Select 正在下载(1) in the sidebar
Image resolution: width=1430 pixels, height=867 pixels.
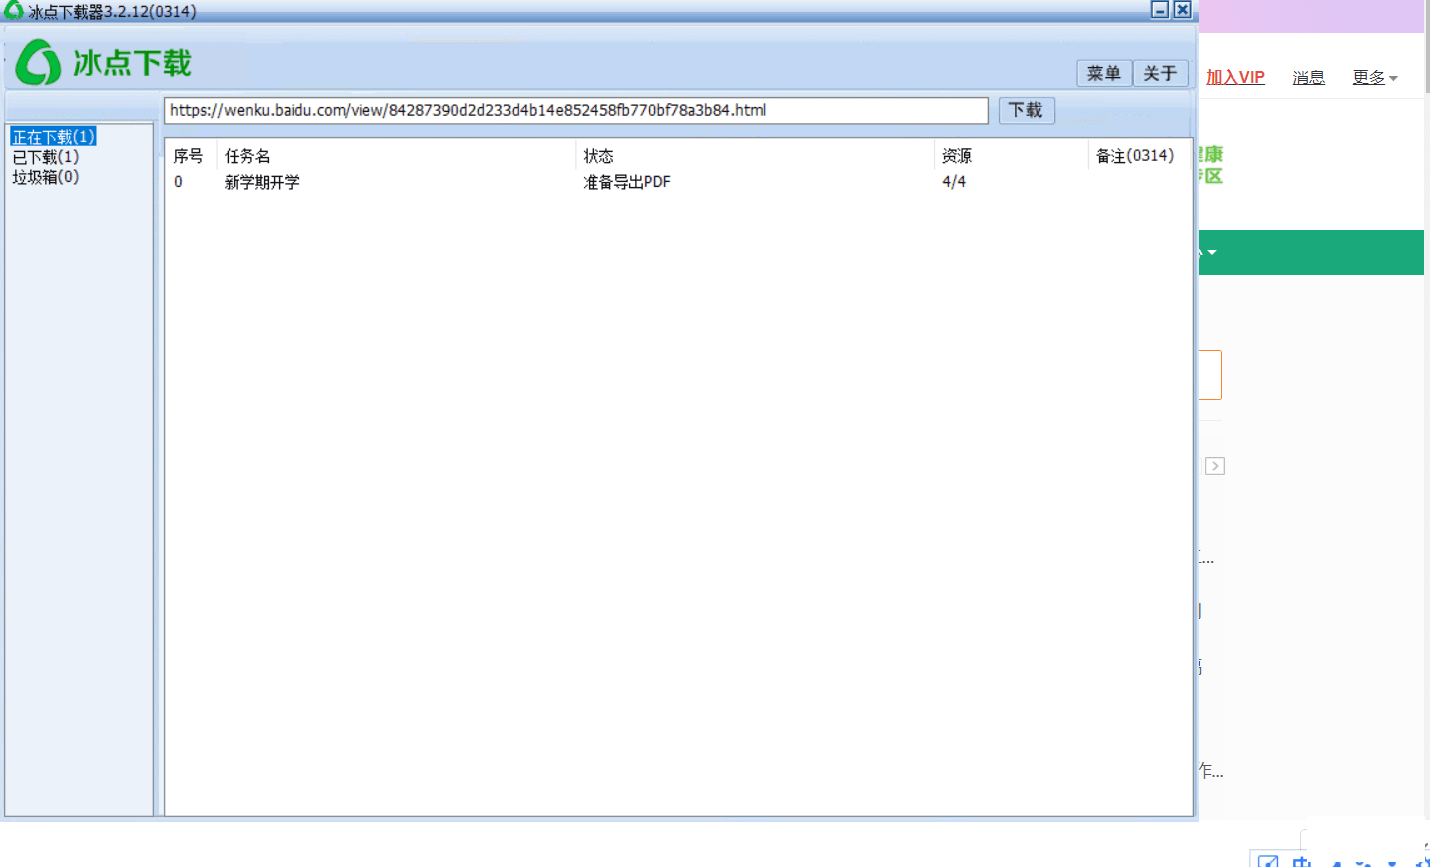[53, 136]
